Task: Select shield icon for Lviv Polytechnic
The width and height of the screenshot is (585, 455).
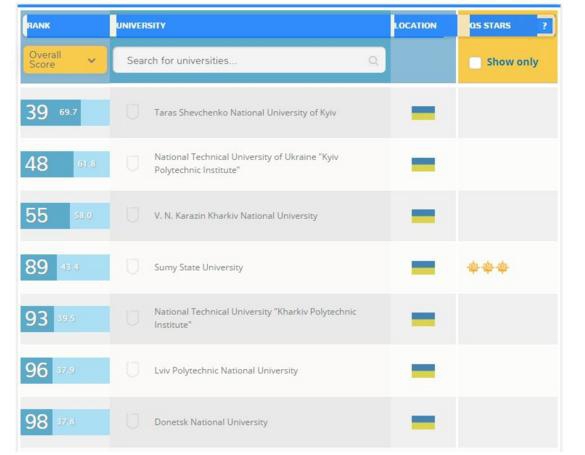Action: (x=132, y=370)
